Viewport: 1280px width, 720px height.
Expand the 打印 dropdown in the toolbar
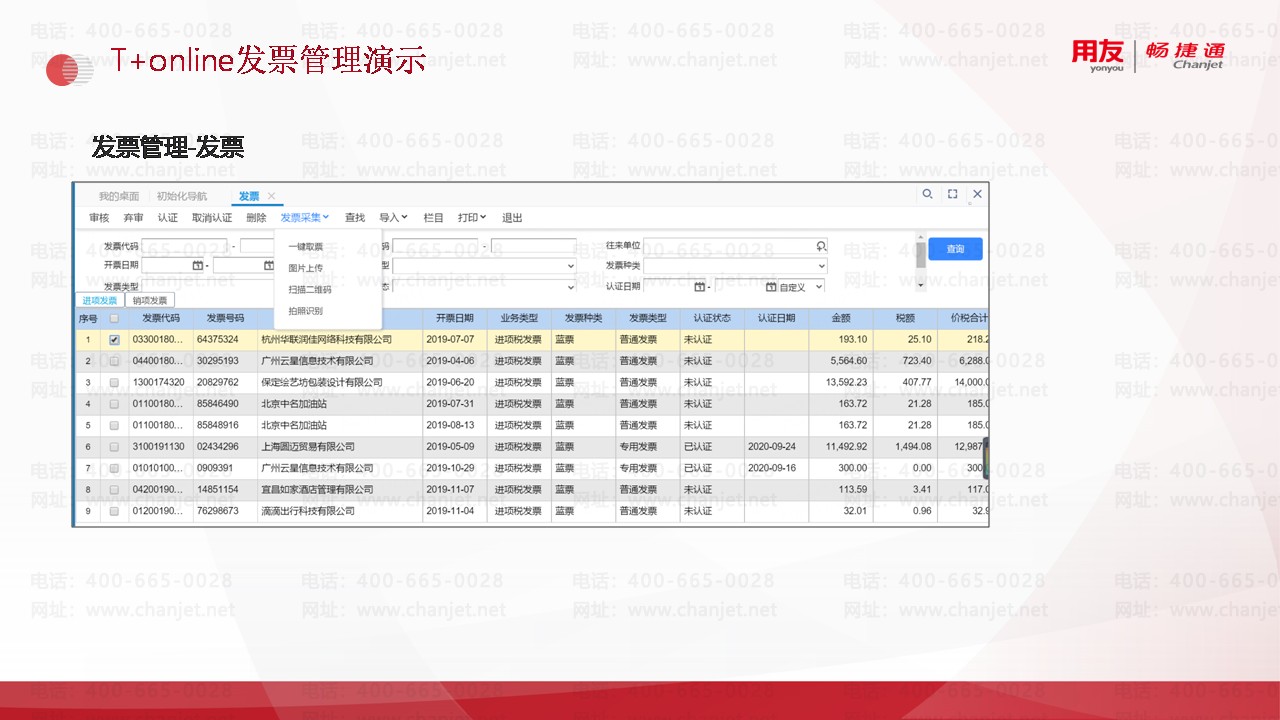pos(472,217)
